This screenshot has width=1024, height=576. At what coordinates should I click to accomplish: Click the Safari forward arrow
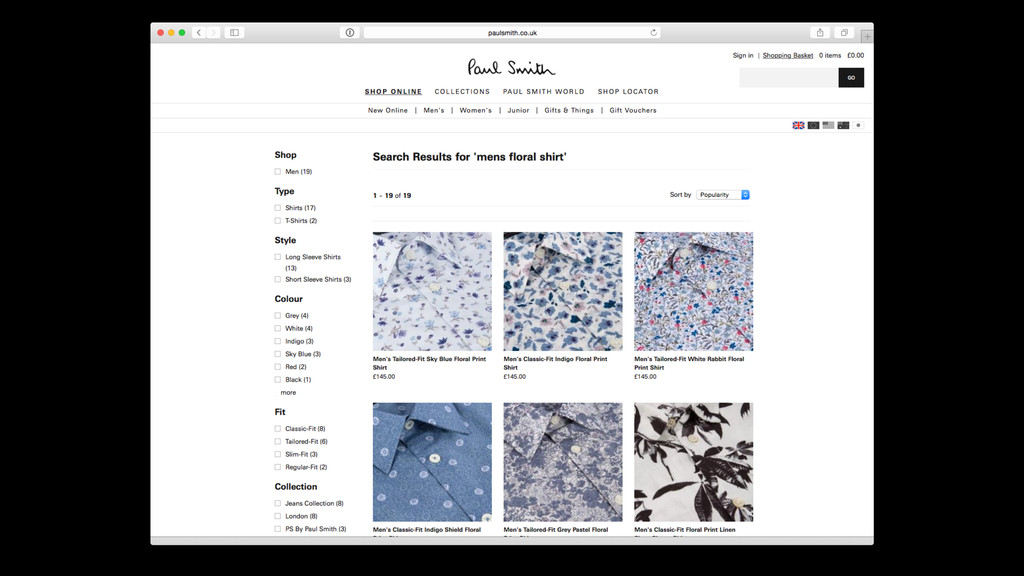click(x=213, y=33)
